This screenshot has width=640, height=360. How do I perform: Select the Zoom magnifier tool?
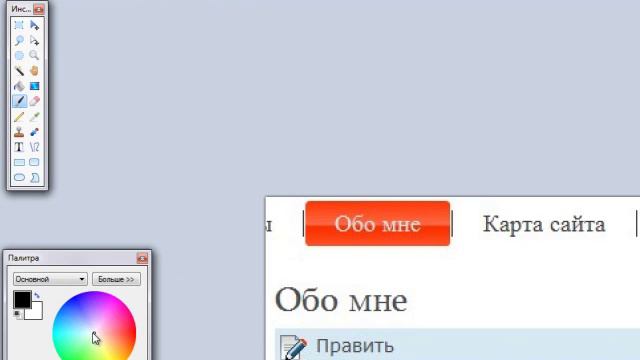tap(35, 56)
